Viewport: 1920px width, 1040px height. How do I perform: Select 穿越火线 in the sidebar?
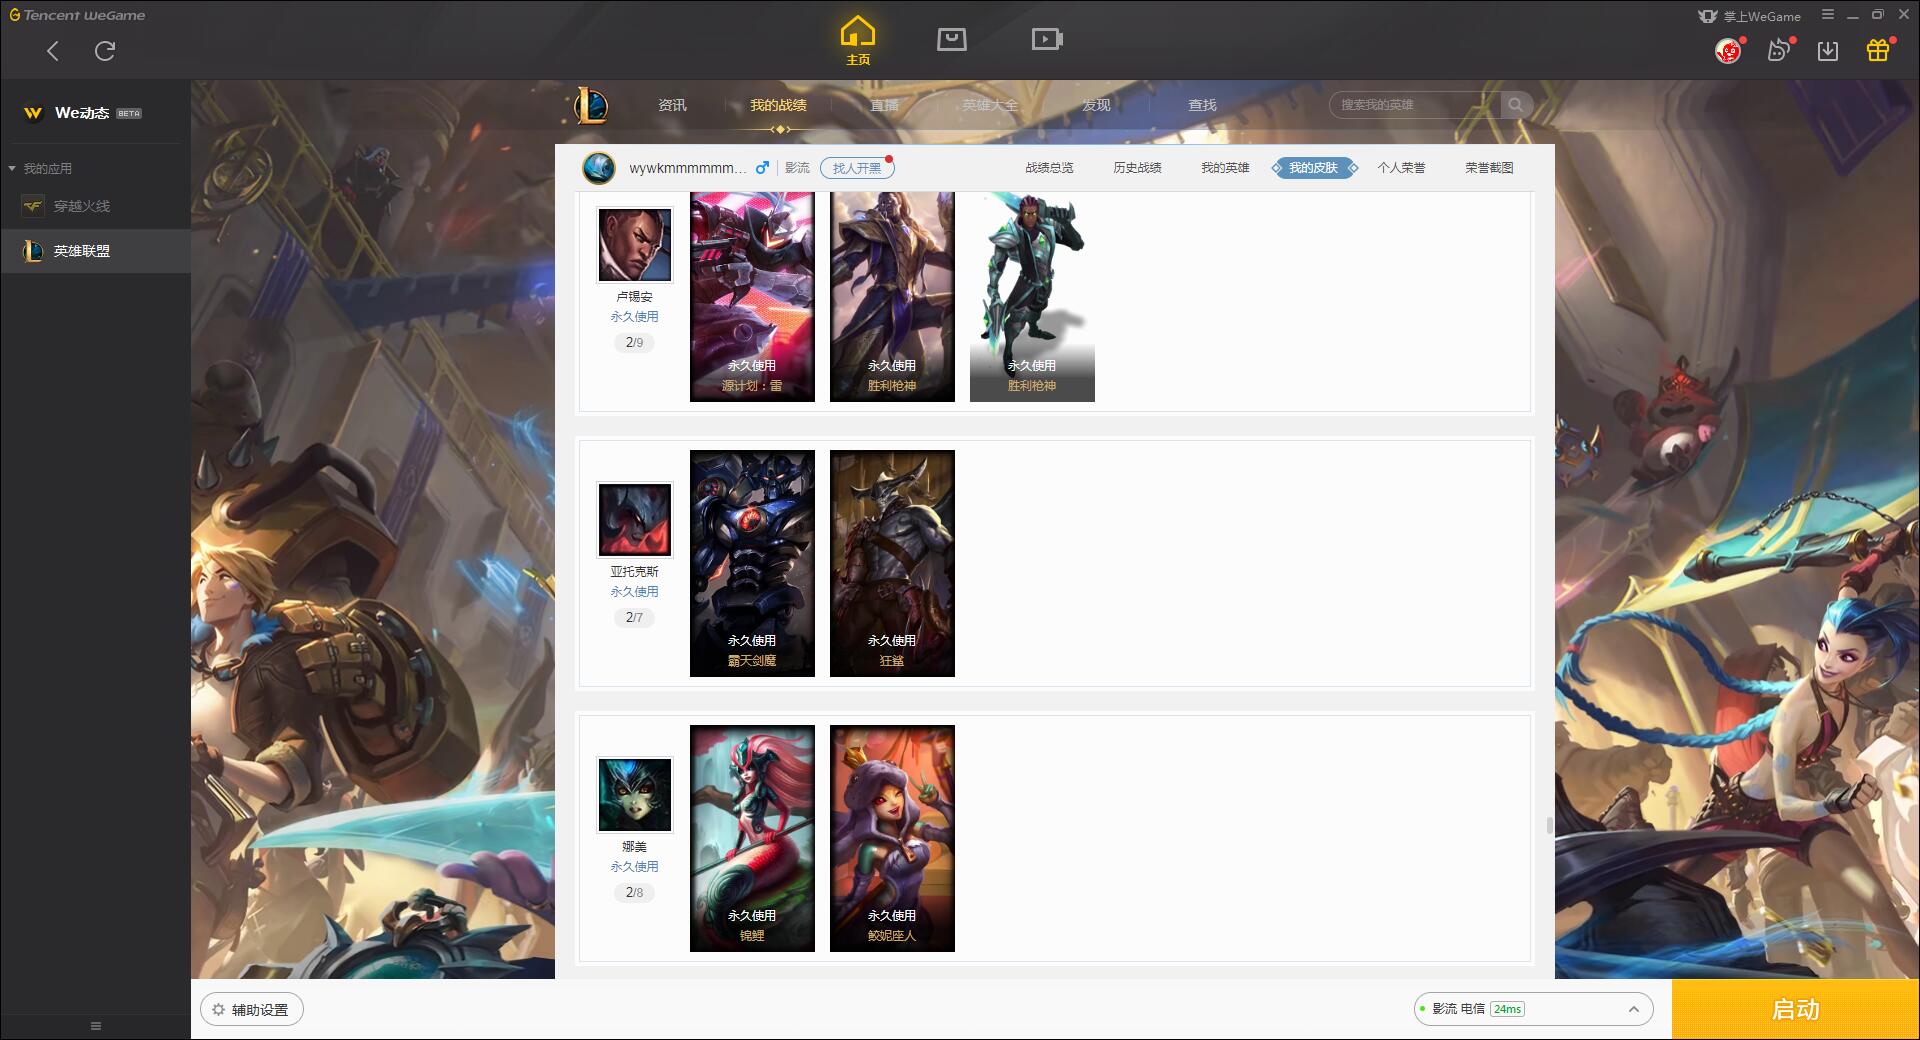pyautogui.click(x=96, y=206)
